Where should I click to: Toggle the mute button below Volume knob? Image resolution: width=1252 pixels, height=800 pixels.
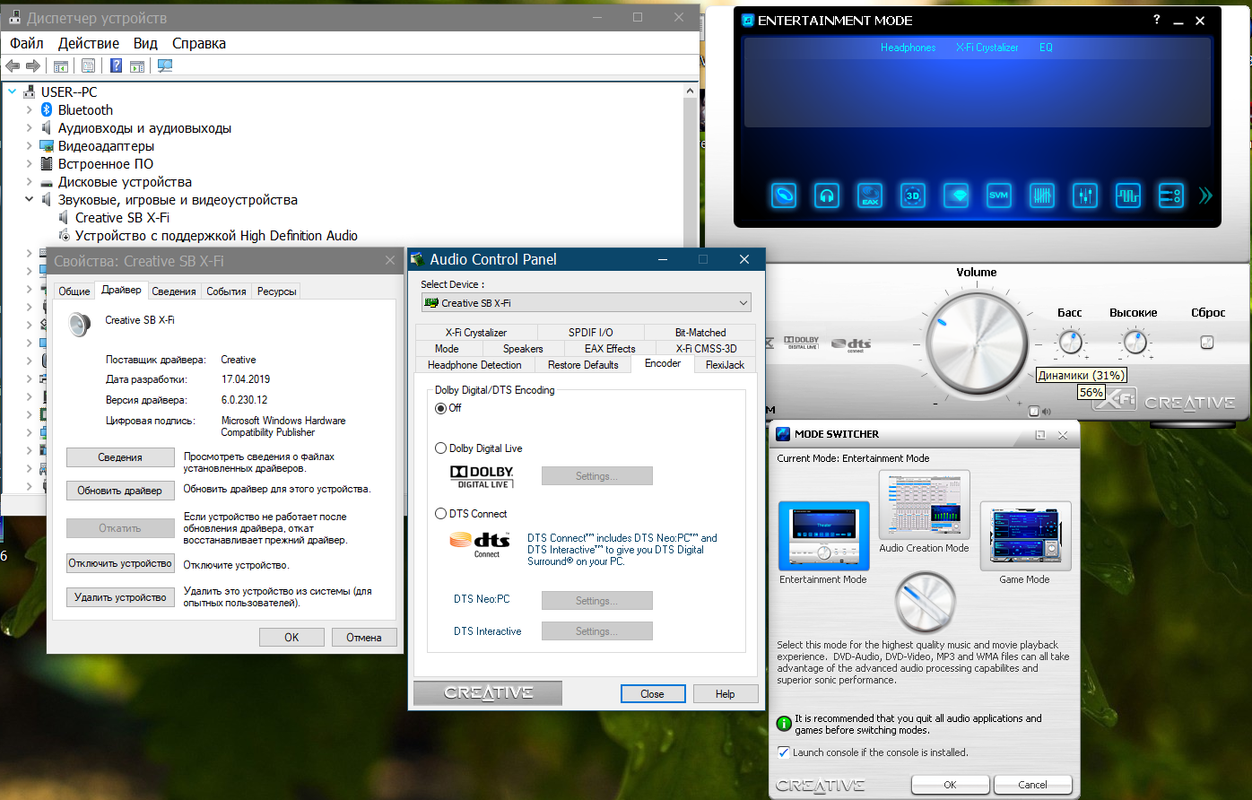(x=1035, y=411)
